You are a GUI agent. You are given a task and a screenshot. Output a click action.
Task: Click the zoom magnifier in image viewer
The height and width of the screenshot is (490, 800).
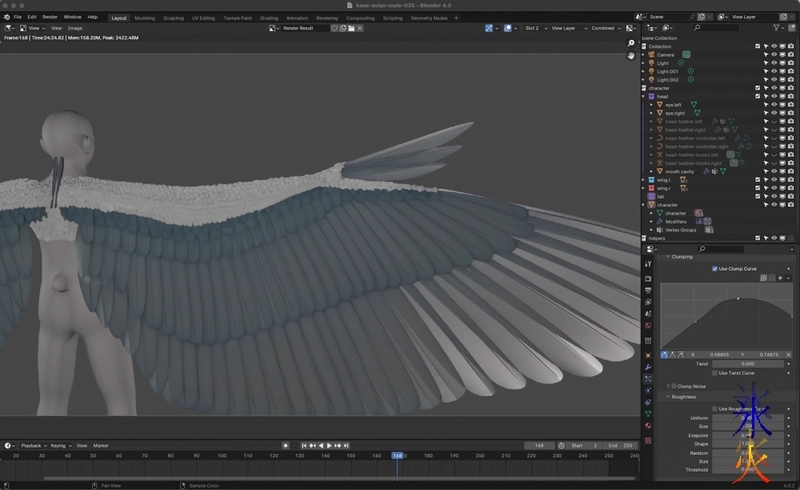pyautogui.click(x=631, y=44)
